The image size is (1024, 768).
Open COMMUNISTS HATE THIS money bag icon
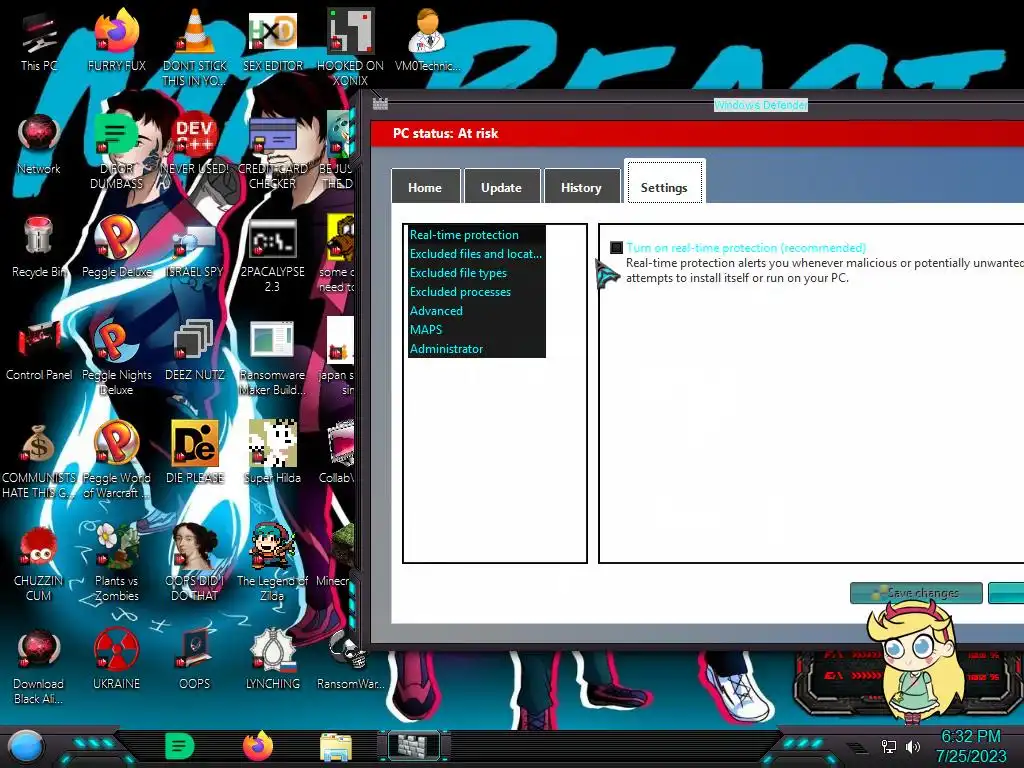39,460
